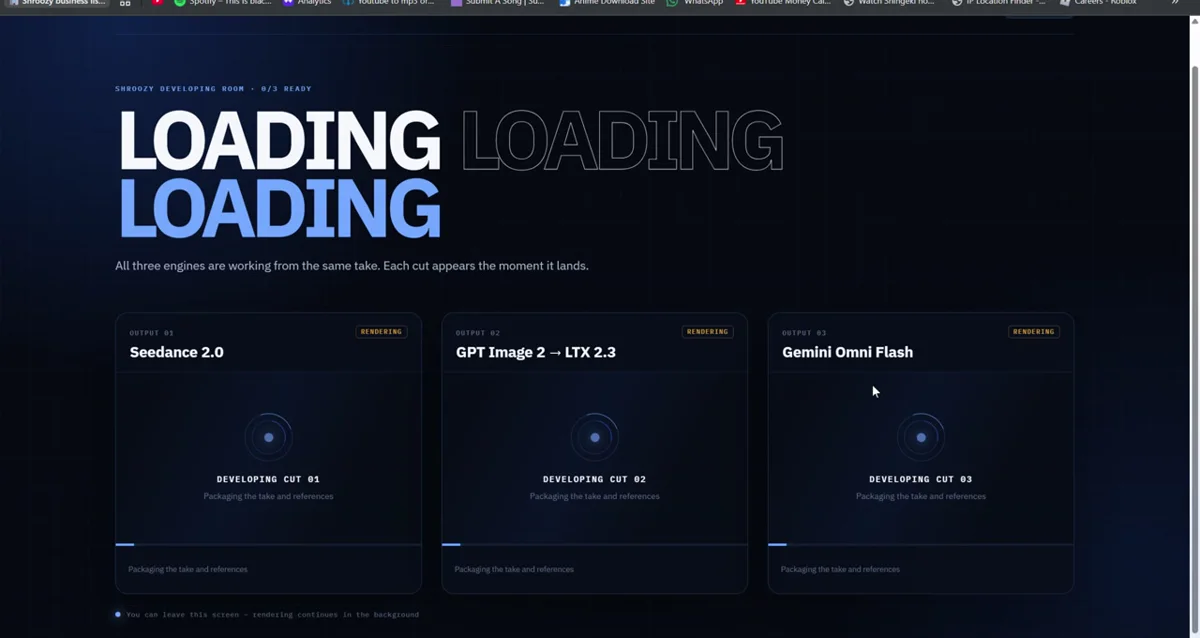Click the Seedance 2.0 title

coord(177,352)
